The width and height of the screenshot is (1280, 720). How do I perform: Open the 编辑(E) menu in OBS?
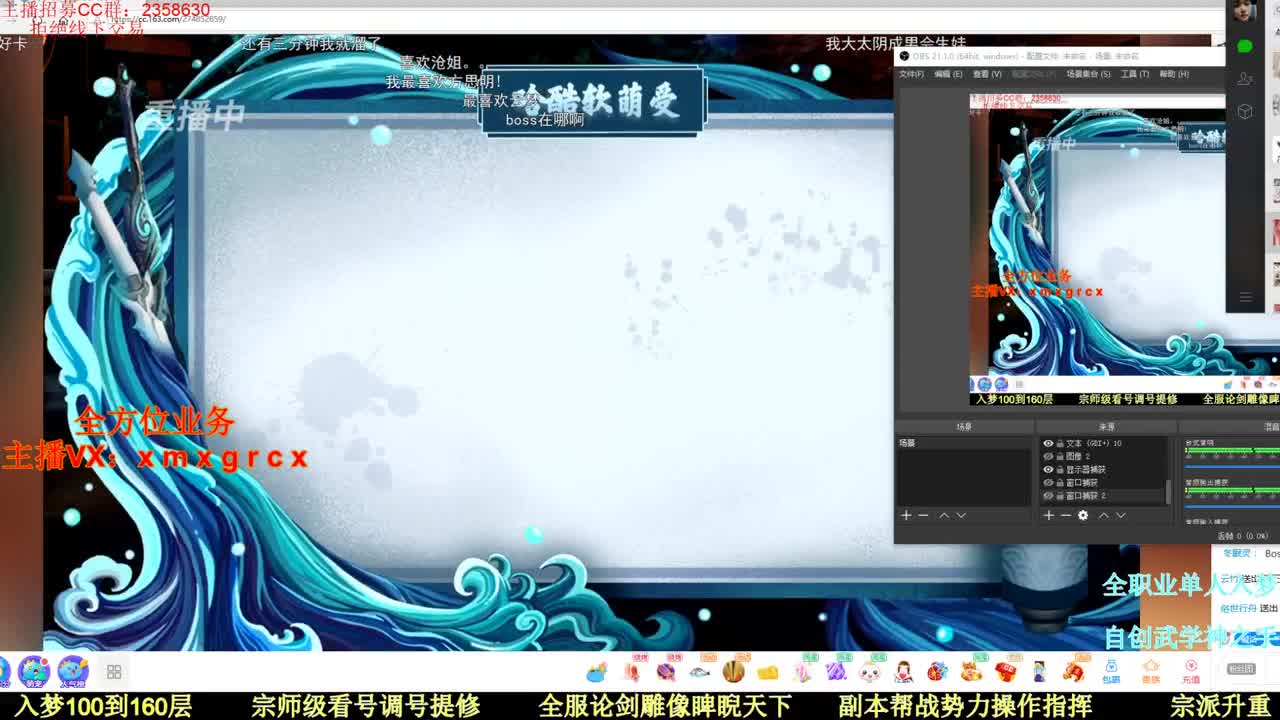(x=948, y=74)
